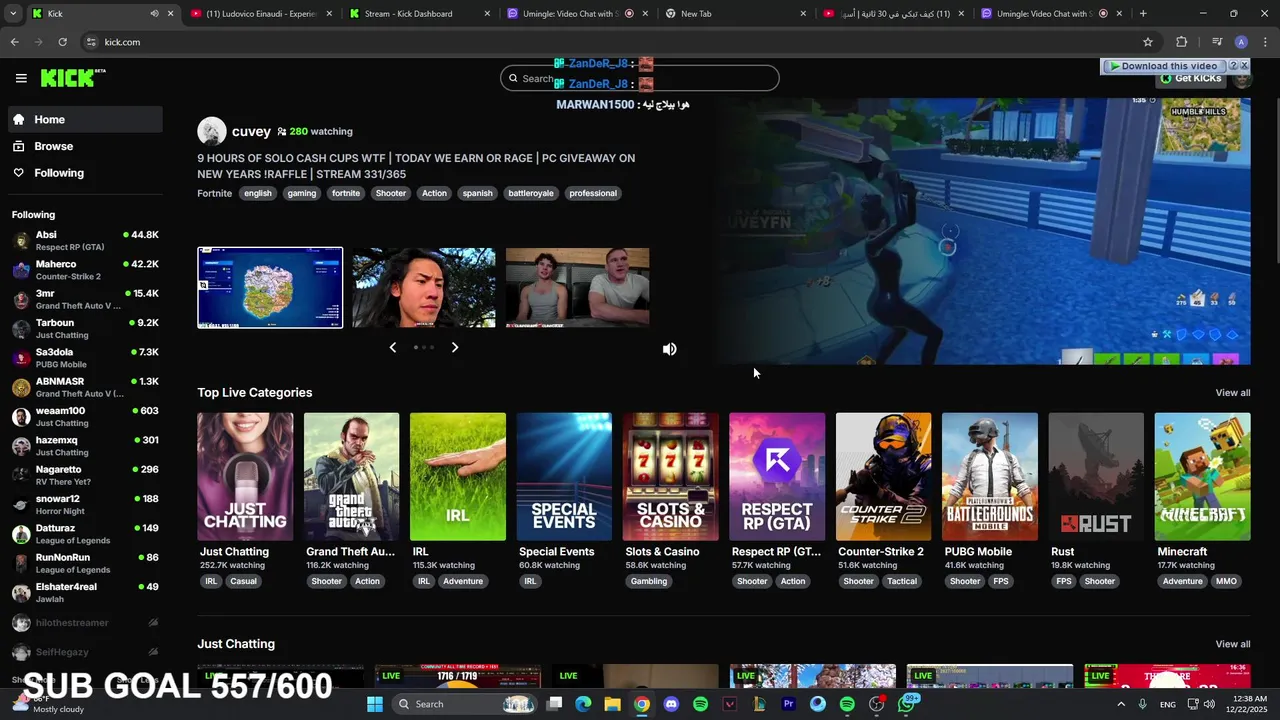Open offline hilothestreamer channel in sidebar
Image resolution: width=1280 pixels, height=720 pixels.
(85, 623)
